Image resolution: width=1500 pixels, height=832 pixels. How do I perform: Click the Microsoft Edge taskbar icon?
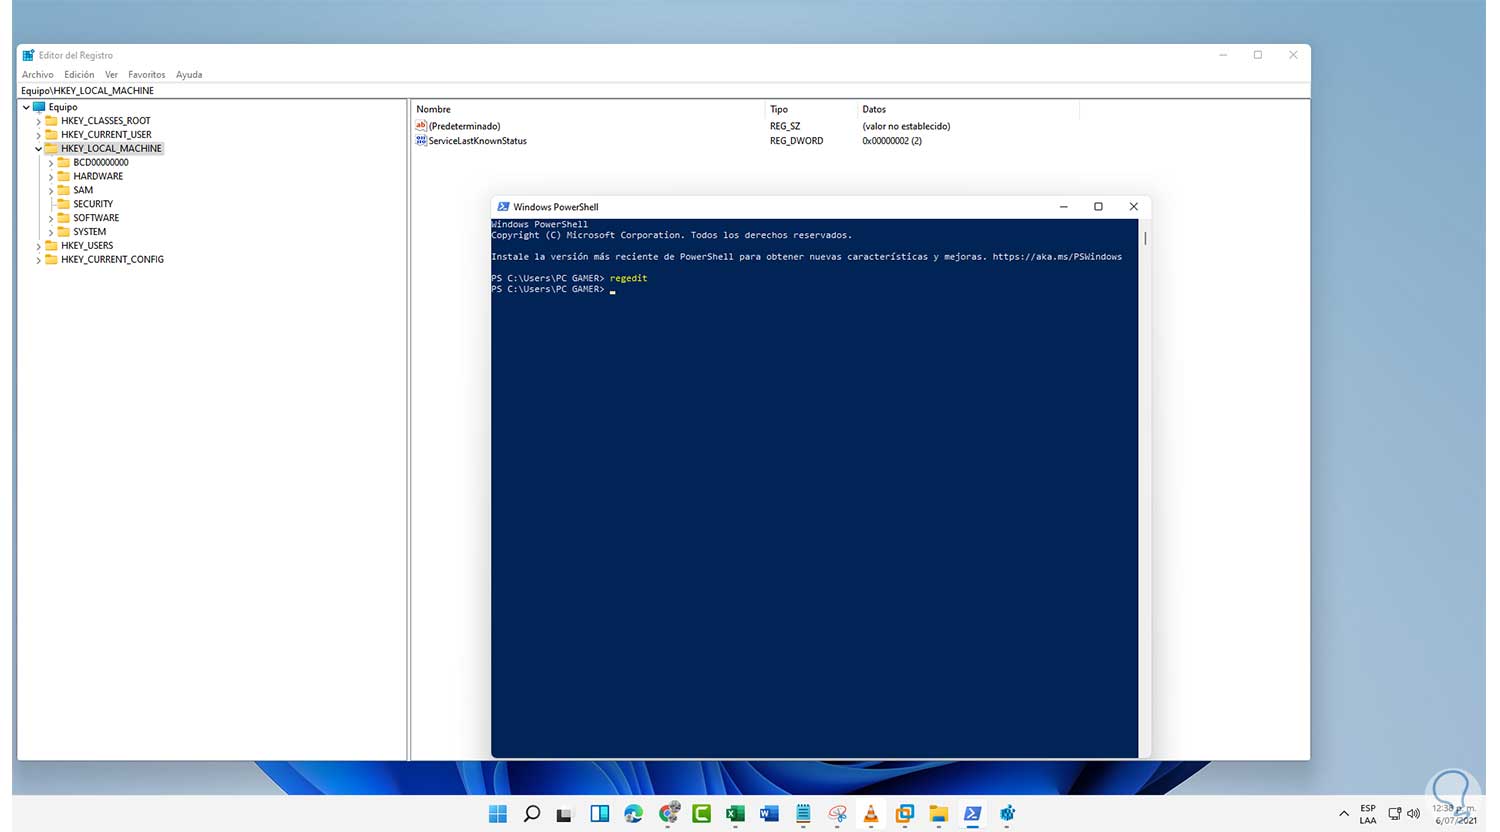click(x=633, y=814)
